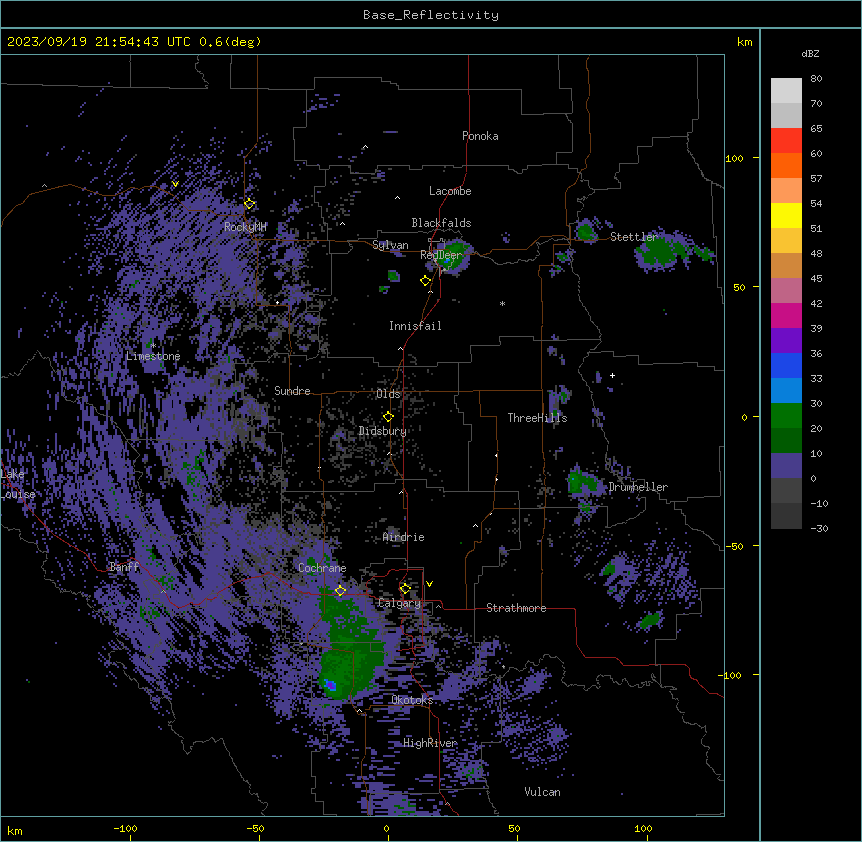862x842 pixels.
Task: Click the yellow diamond marker below Cochrane
Action: [340, 591]
